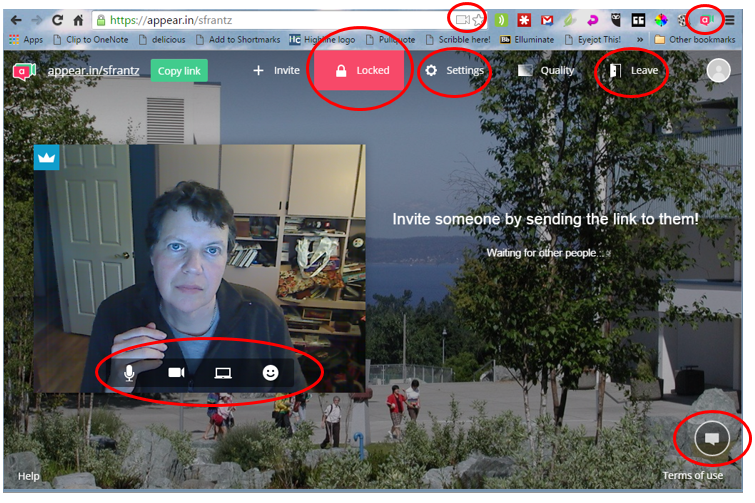Bookmark this page with the star
755x503 pixels.
[477, 20]
